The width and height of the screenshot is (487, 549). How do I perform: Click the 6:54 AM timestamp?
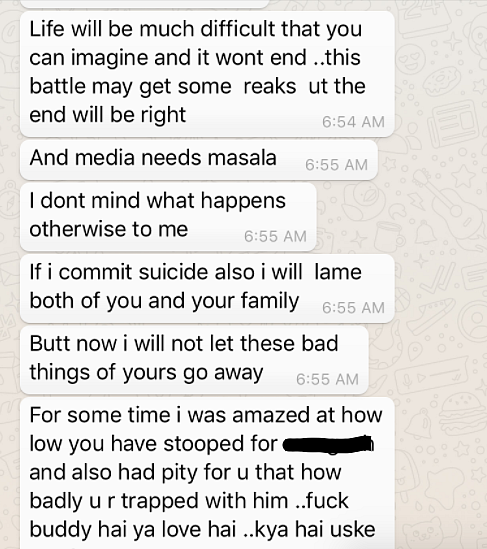pyautogui.click(x=353, y=122)
